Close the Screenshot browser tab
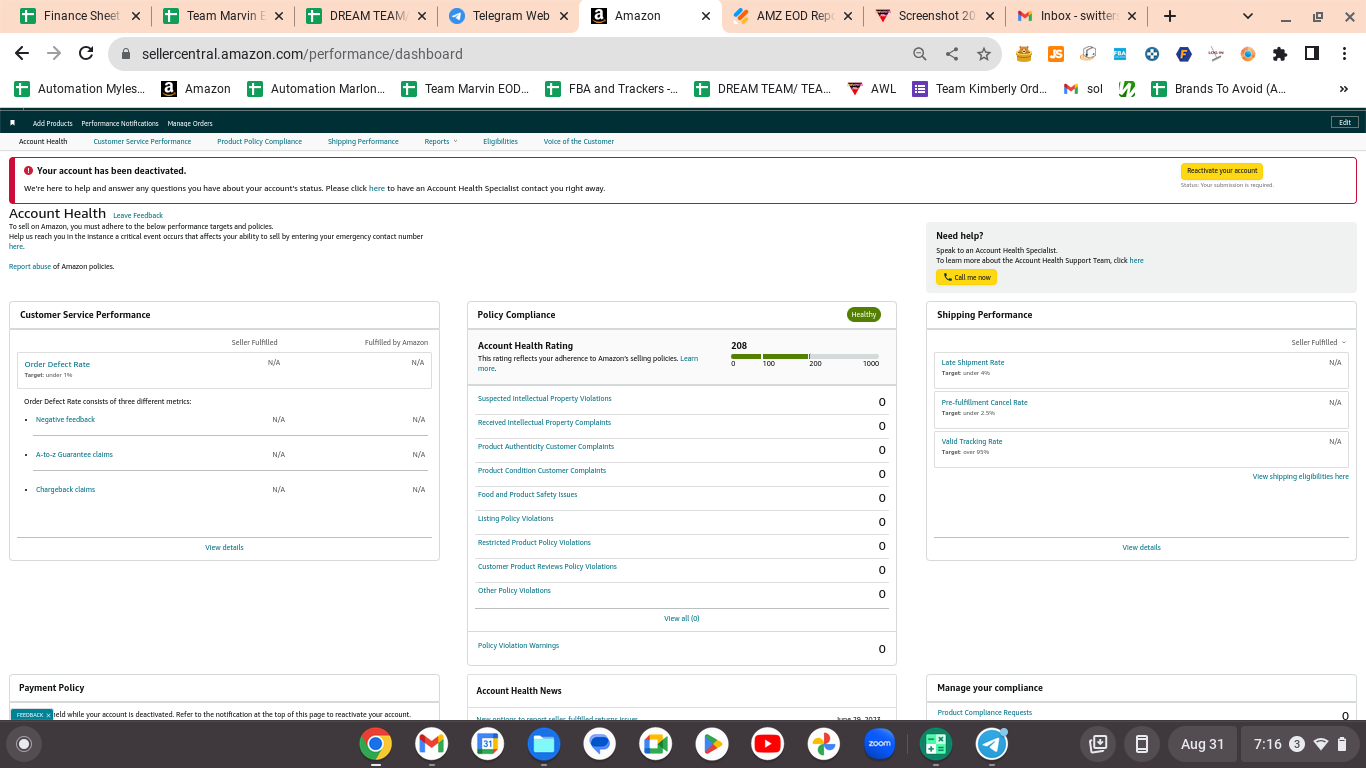 (x=988, y=16)
